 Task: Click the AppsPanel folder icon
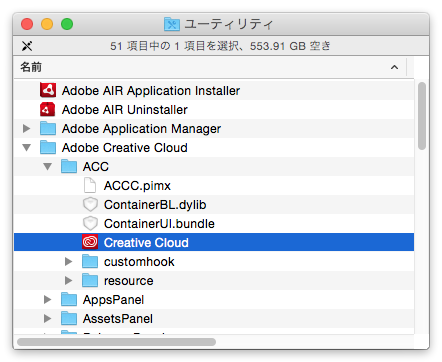click(69, 299)
